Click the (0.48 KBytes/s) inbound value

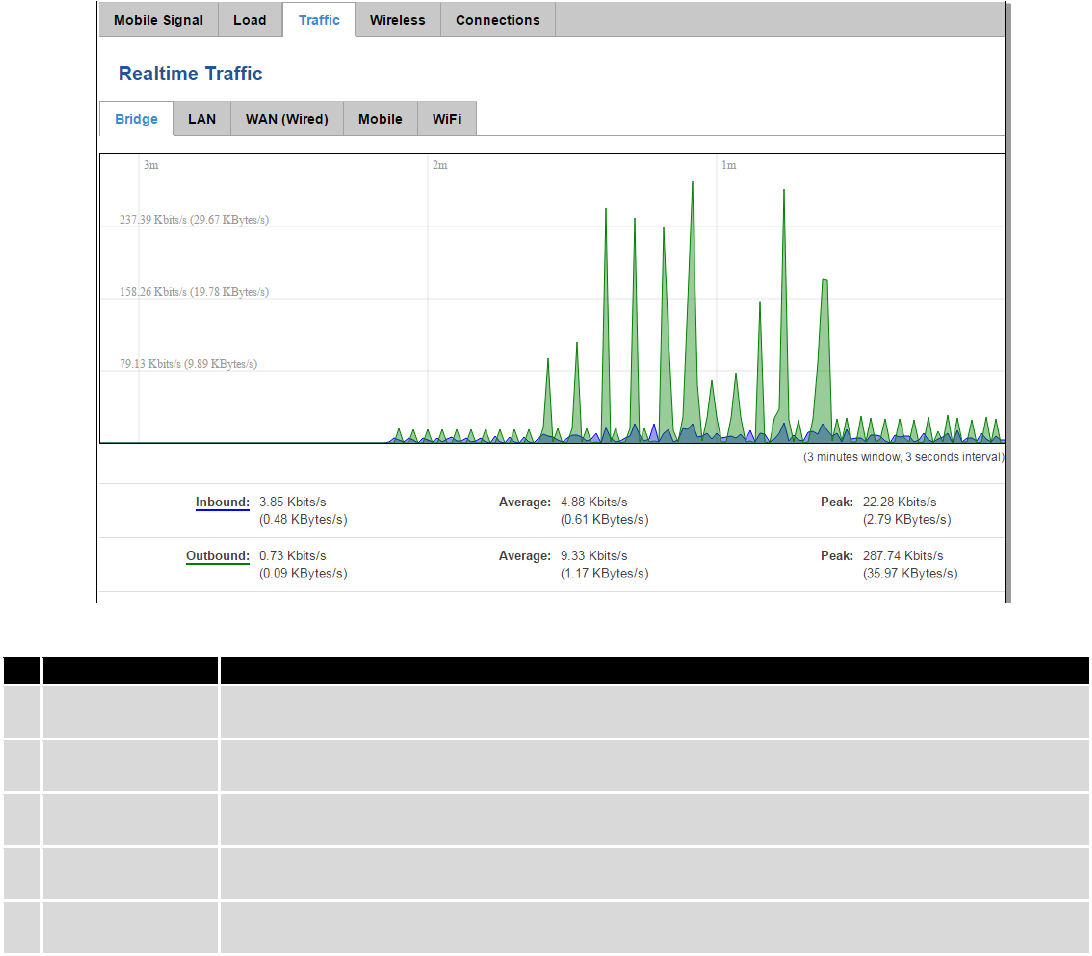point(303,519)
